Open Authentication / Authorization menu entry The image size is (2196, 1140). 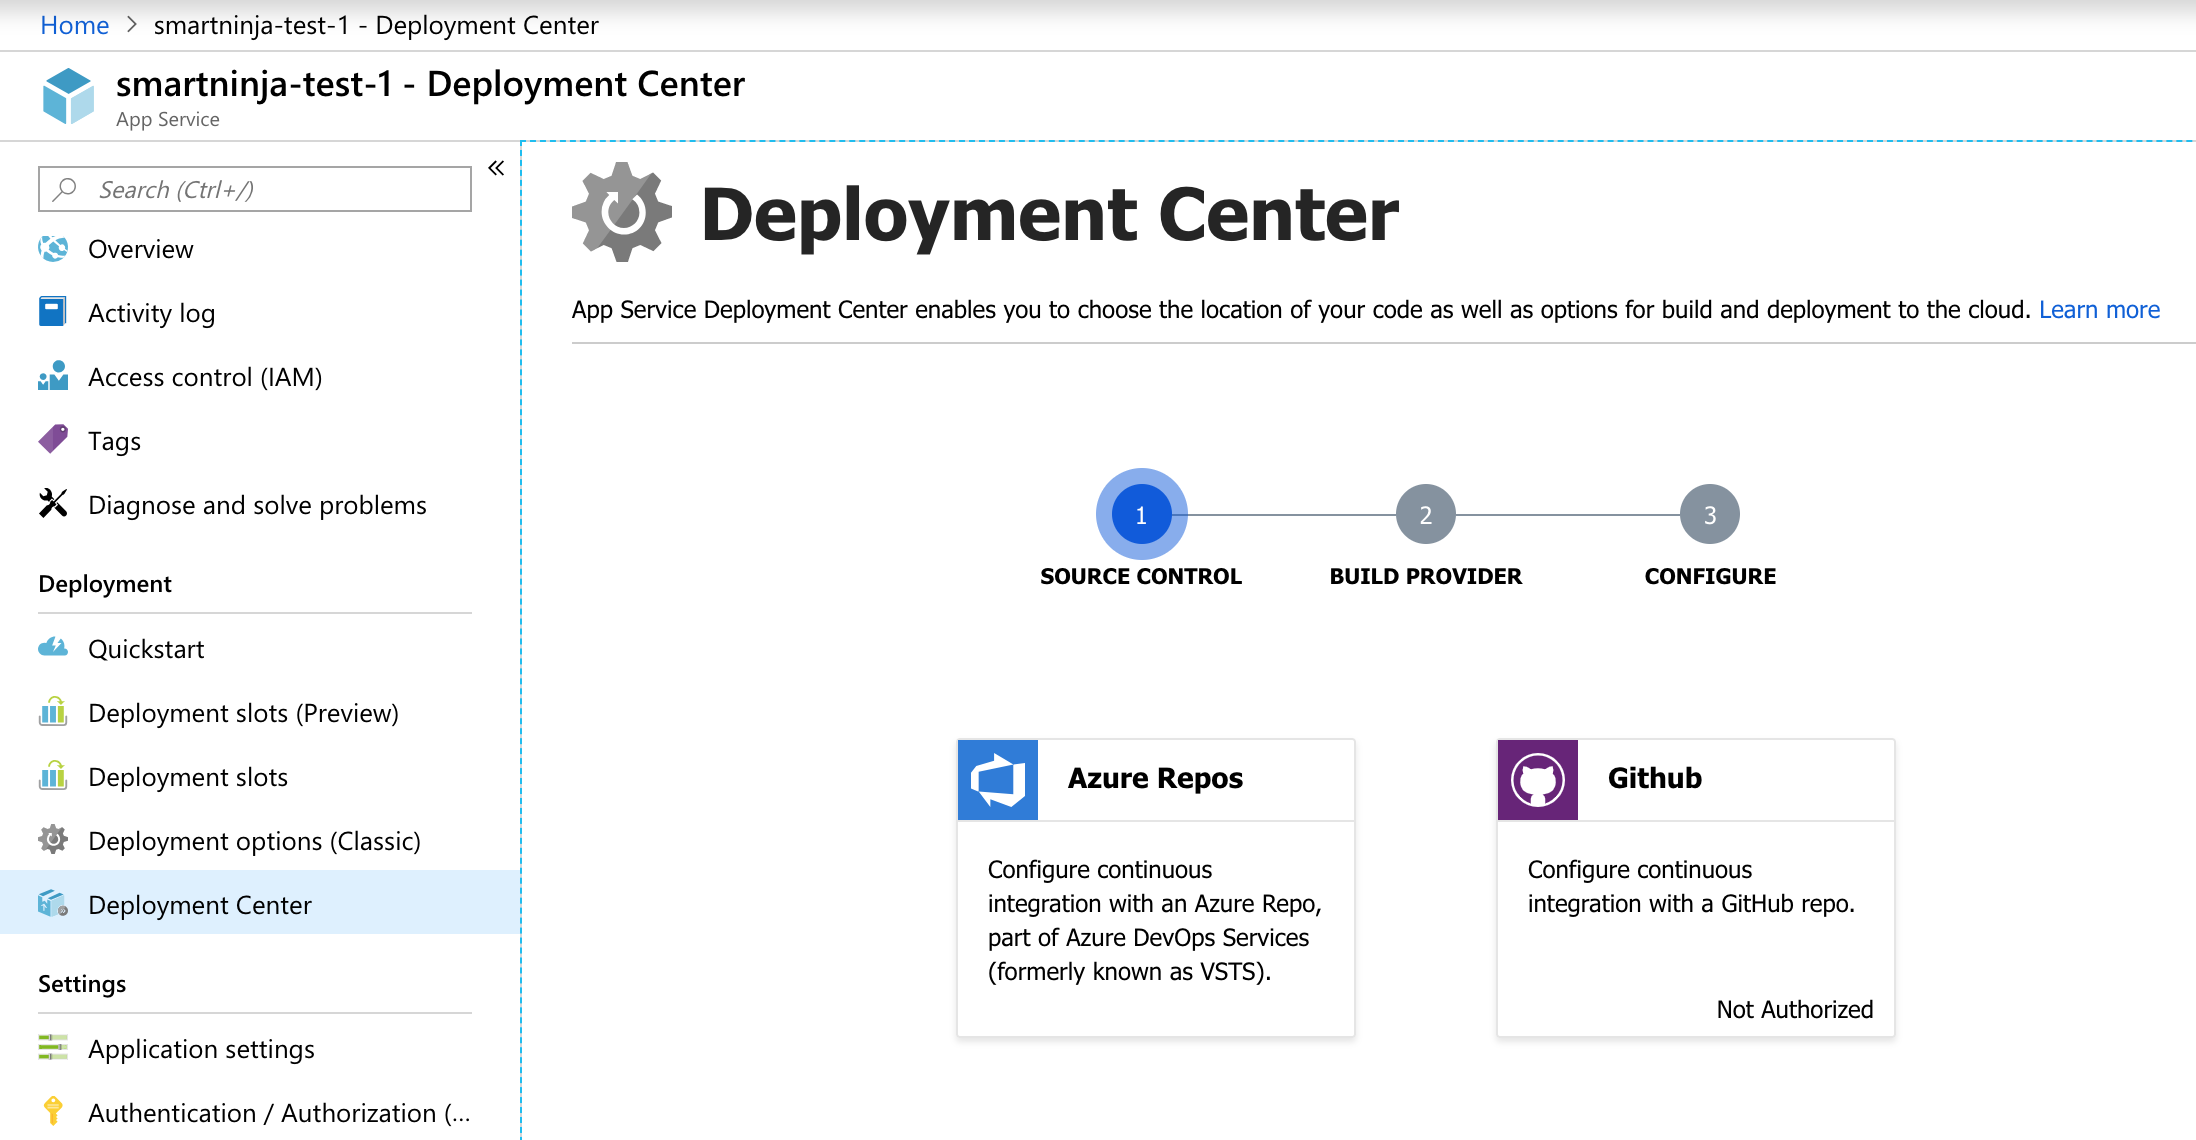tap(278, 1113)
